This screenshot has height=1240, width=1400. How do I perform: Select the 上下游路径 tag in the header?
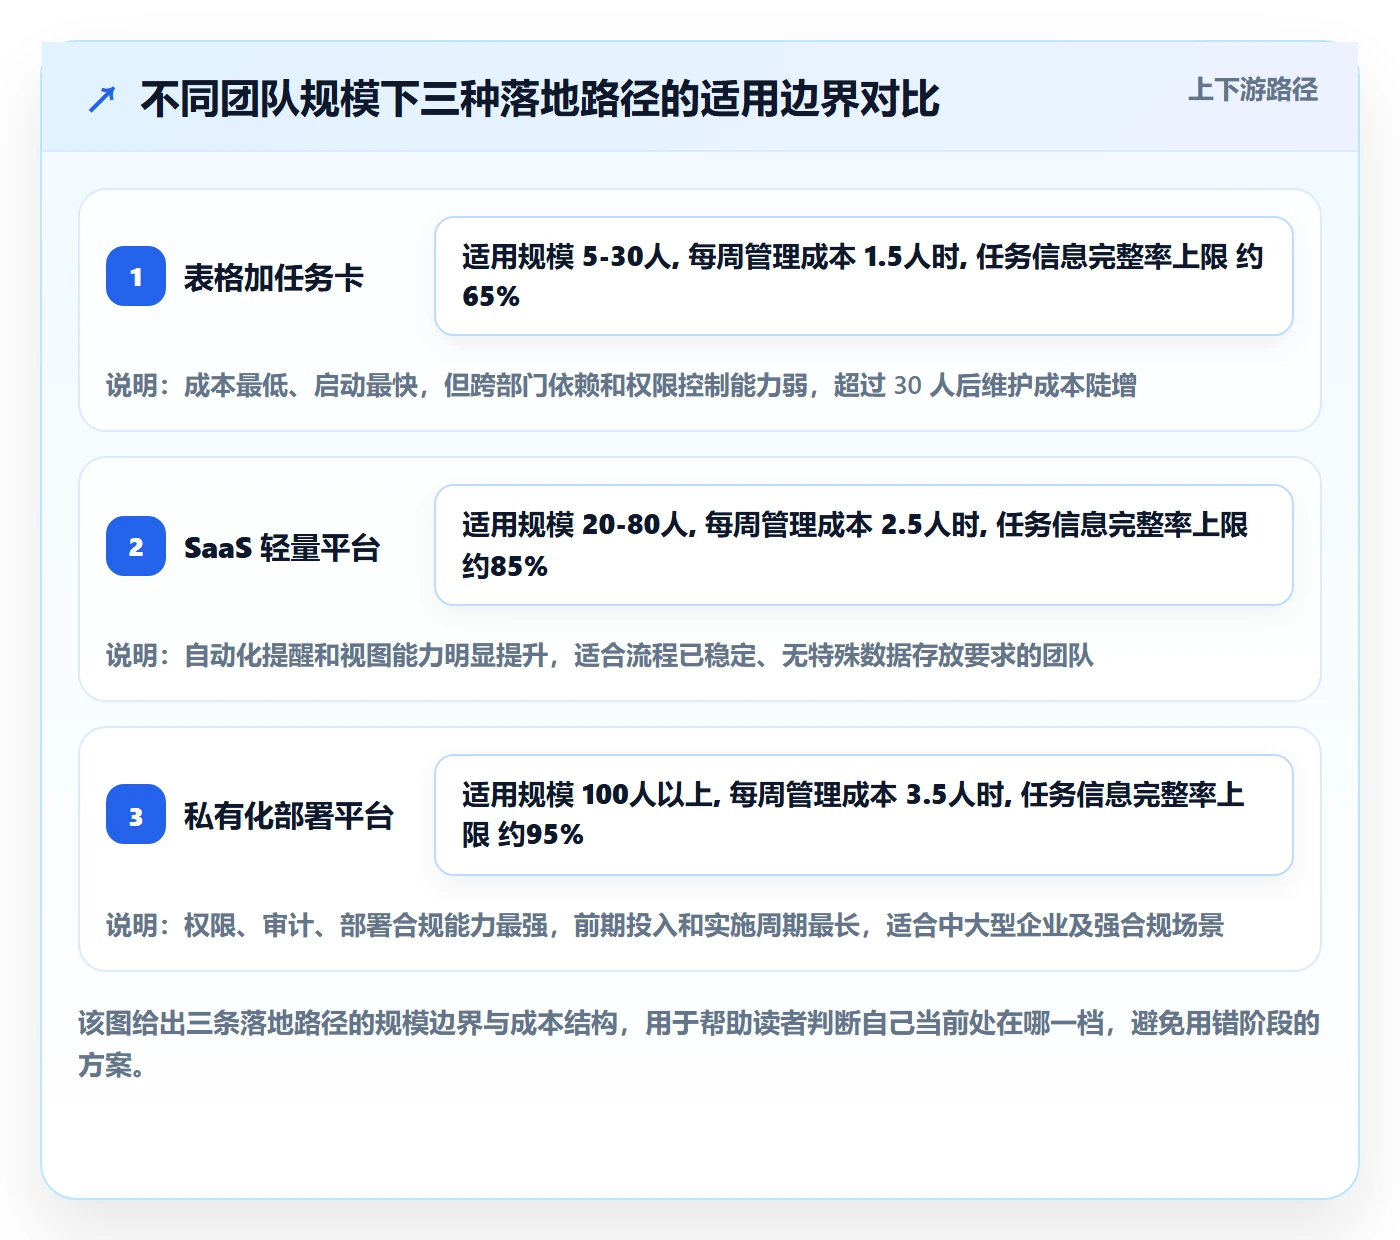1253,90
